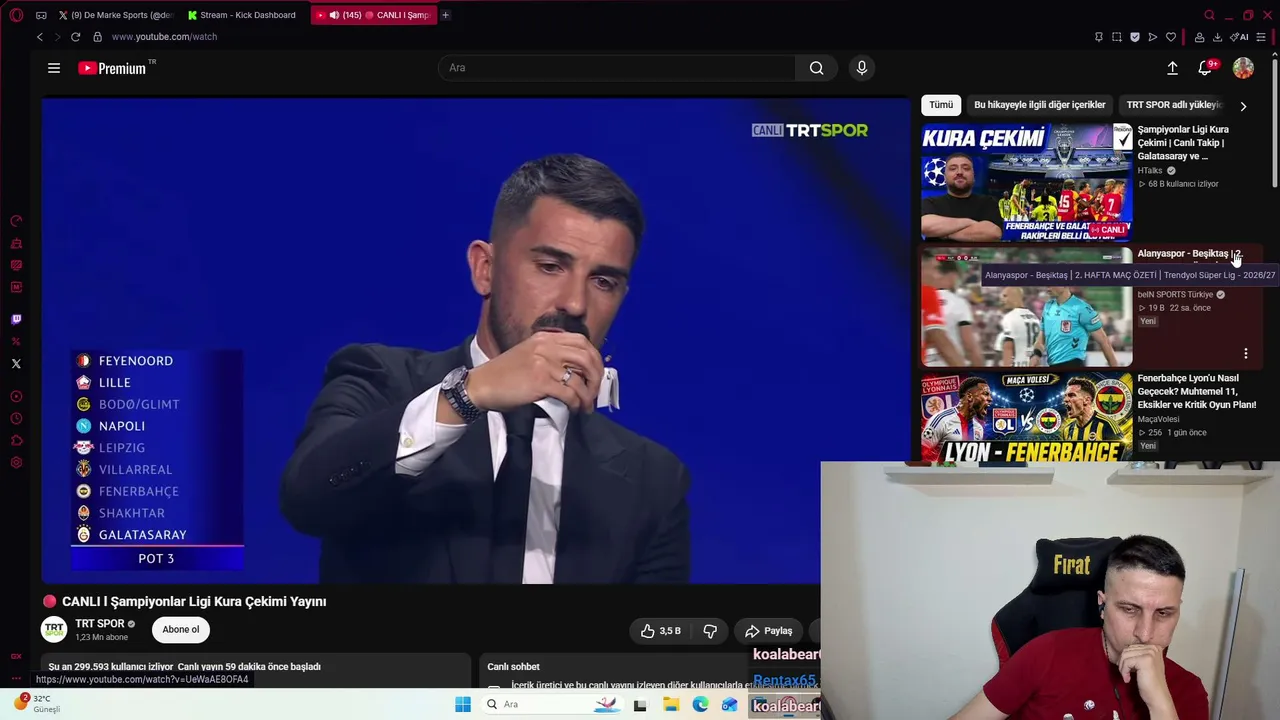Click the YouTube search magnifier button

(x=817, y=68)
